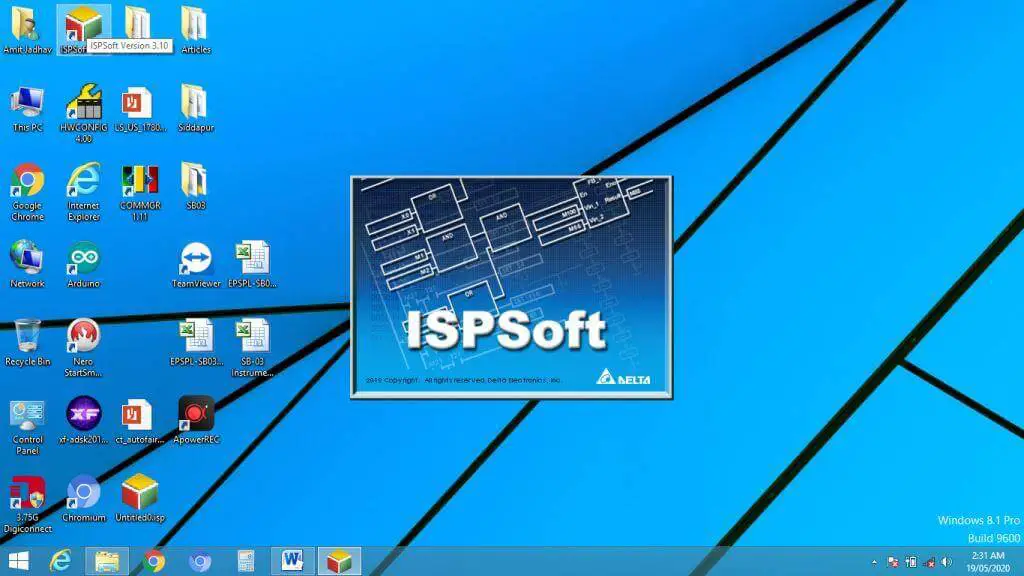Image resolution: width=1024 pixels, height=576 pixels.
Task: Click the Windows Start button
Action: [x=18, y=560]
